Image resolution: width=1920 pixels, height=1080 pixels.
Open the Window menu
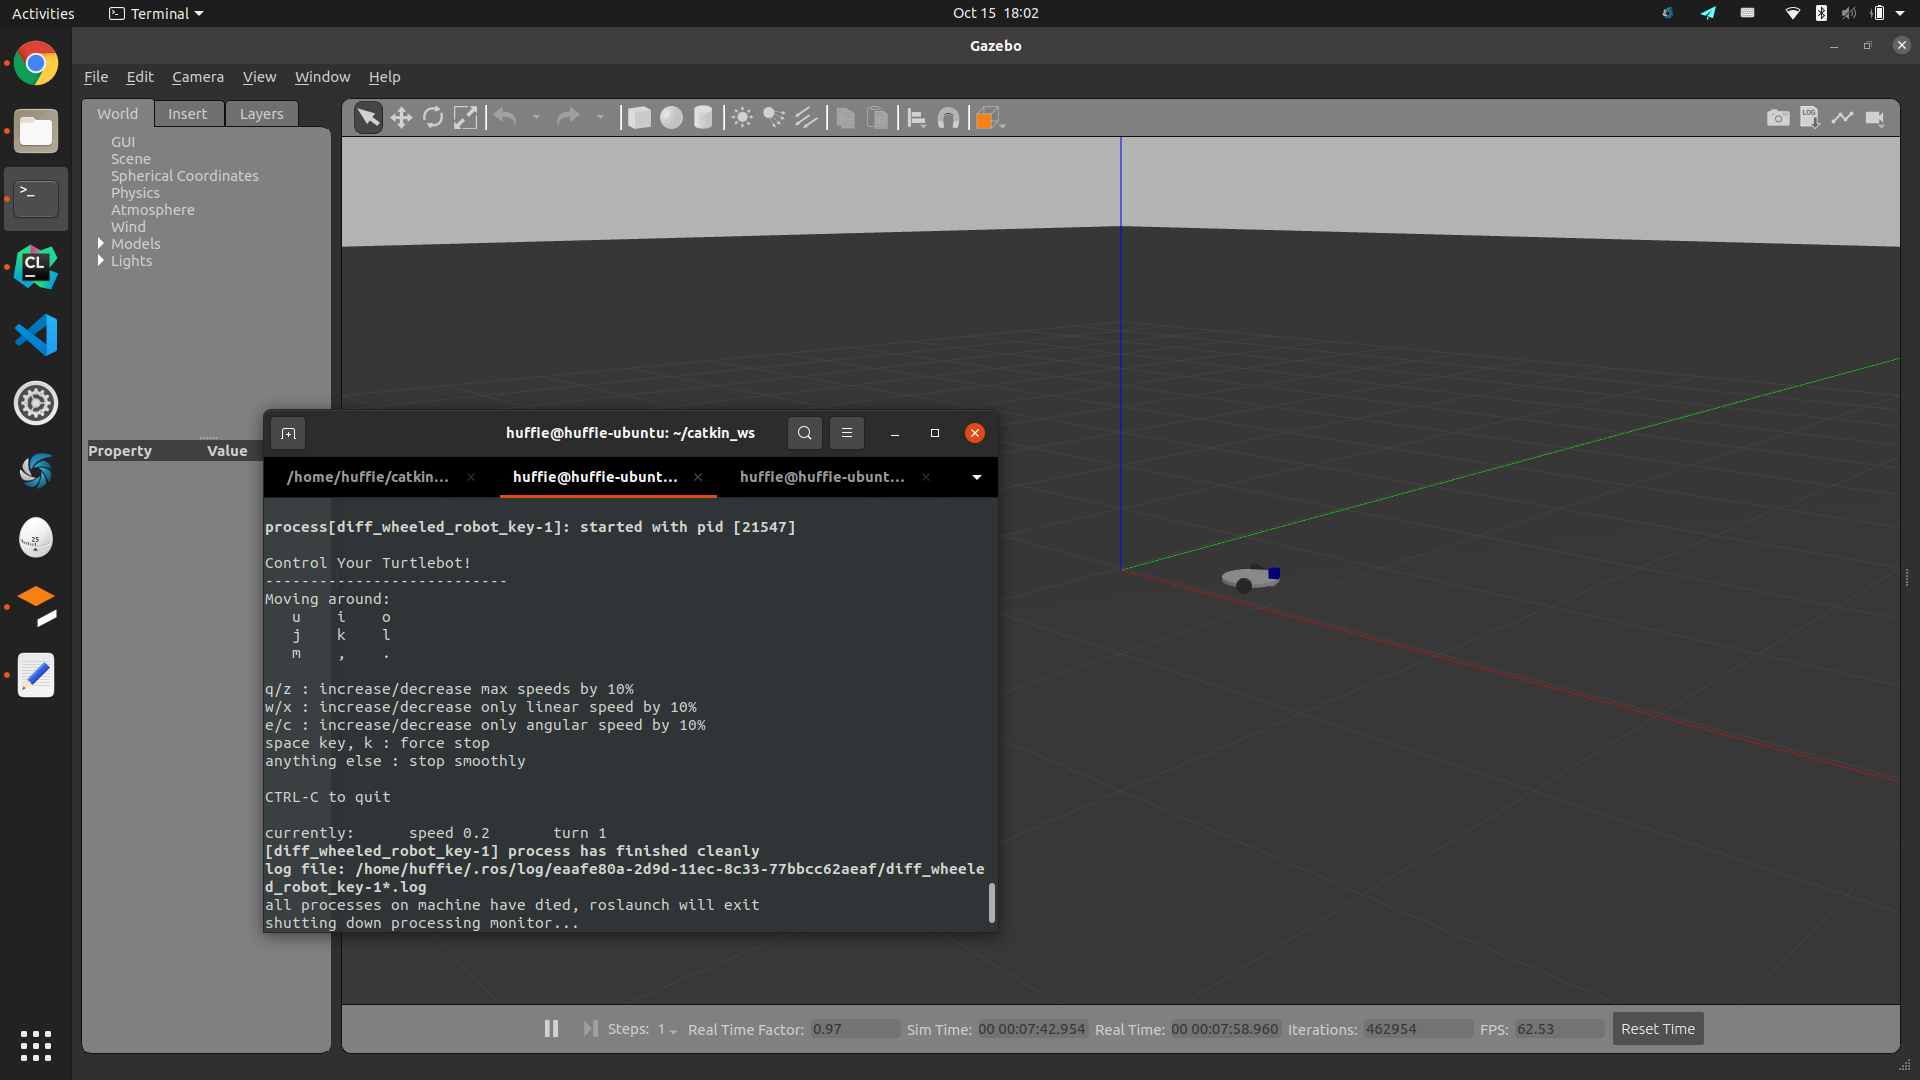click(x=322, y=77)
